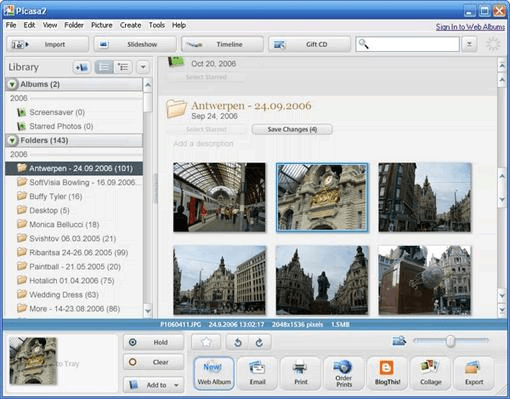The width and height of the screenshot is (510, 399).
Task: Click the thumbnail zoom icon beside slider
Action: coord(399,341)
